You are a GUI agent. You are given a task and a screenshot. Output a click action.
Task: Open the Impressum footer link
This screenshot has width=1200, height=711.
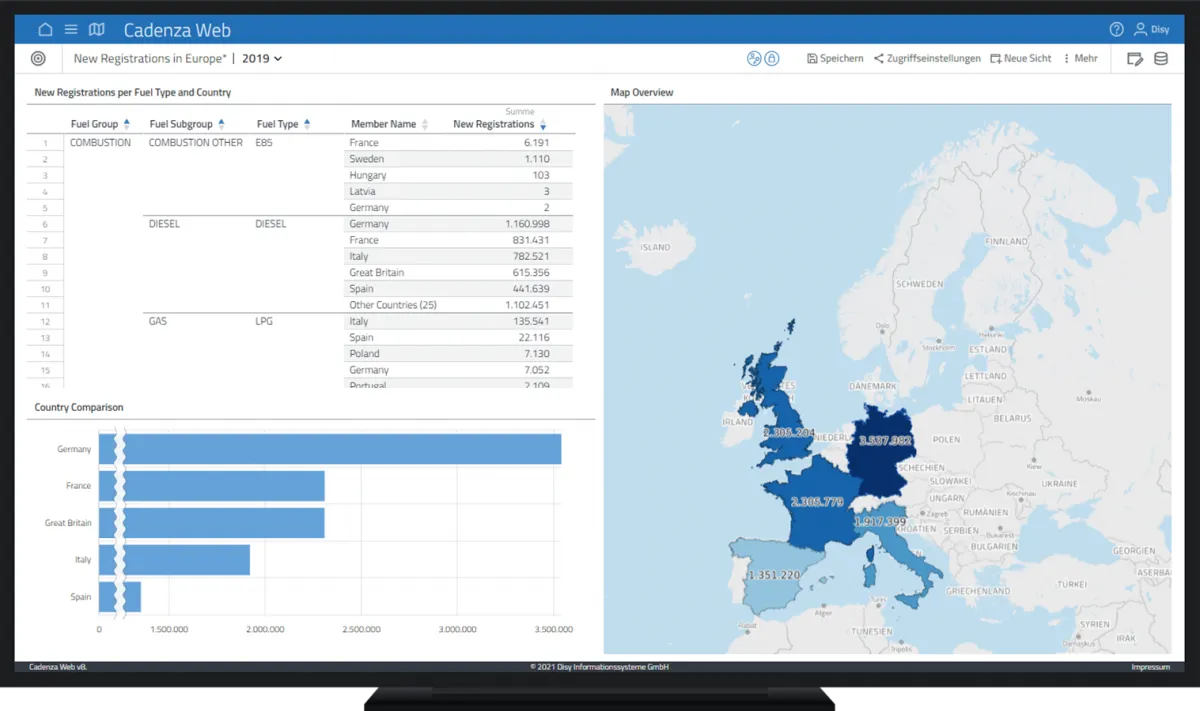(1150, 667)
